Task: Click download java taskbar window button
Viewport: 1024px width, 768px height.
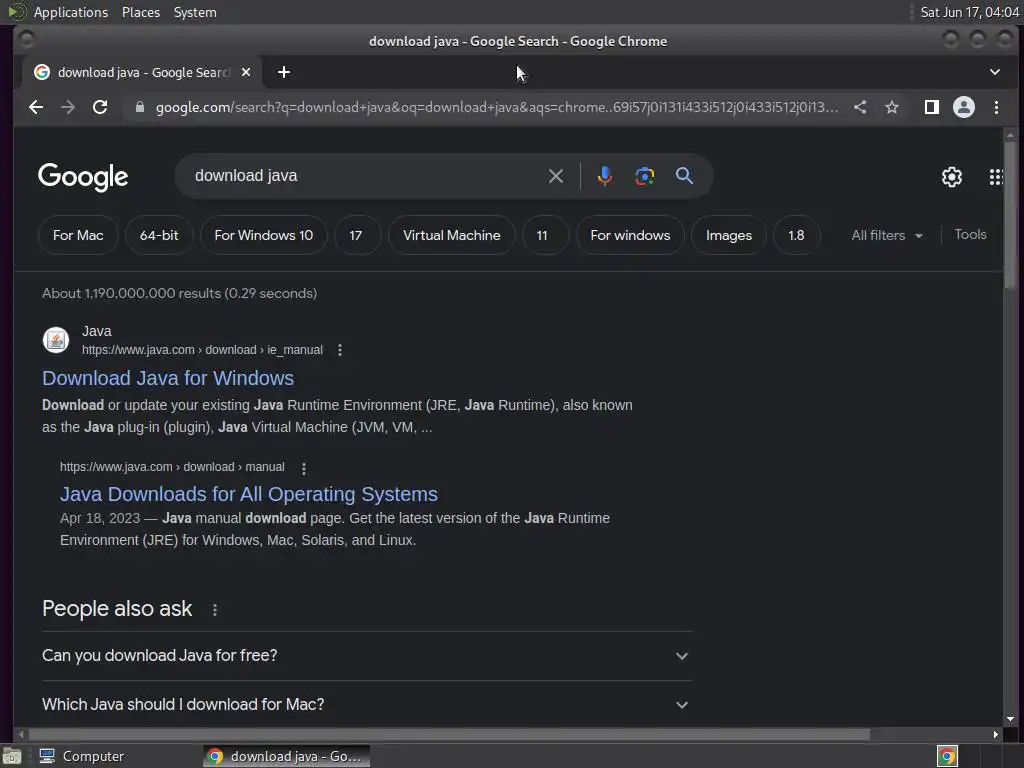Action: [286, 756]
